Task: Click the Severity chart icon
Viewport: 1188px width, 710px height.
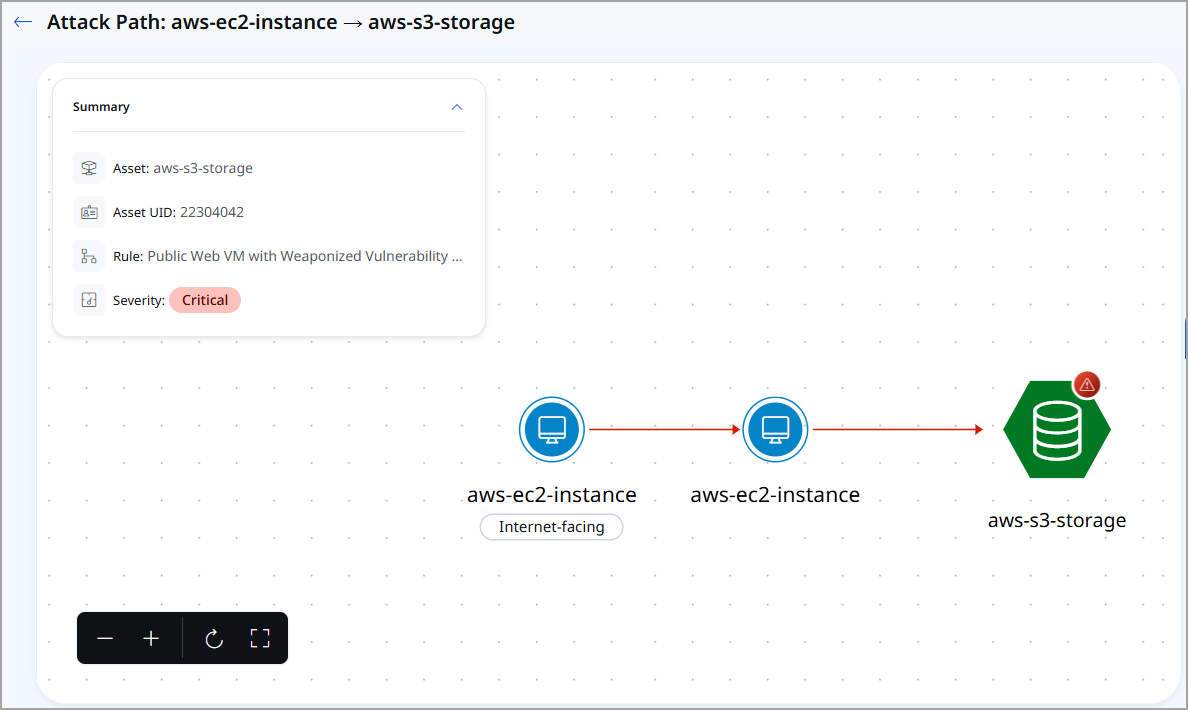Action: point(89,300)
